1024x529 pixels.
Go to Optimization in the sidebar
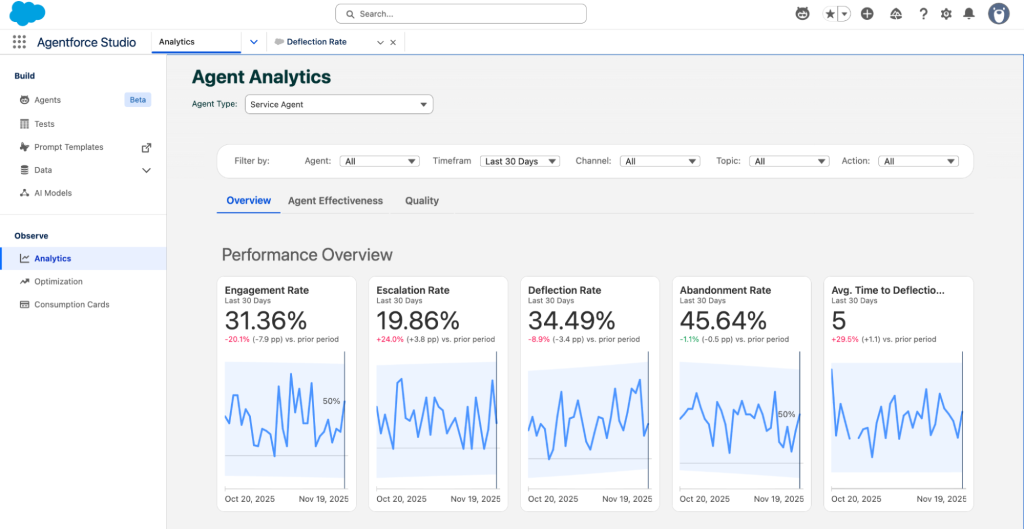58,281
